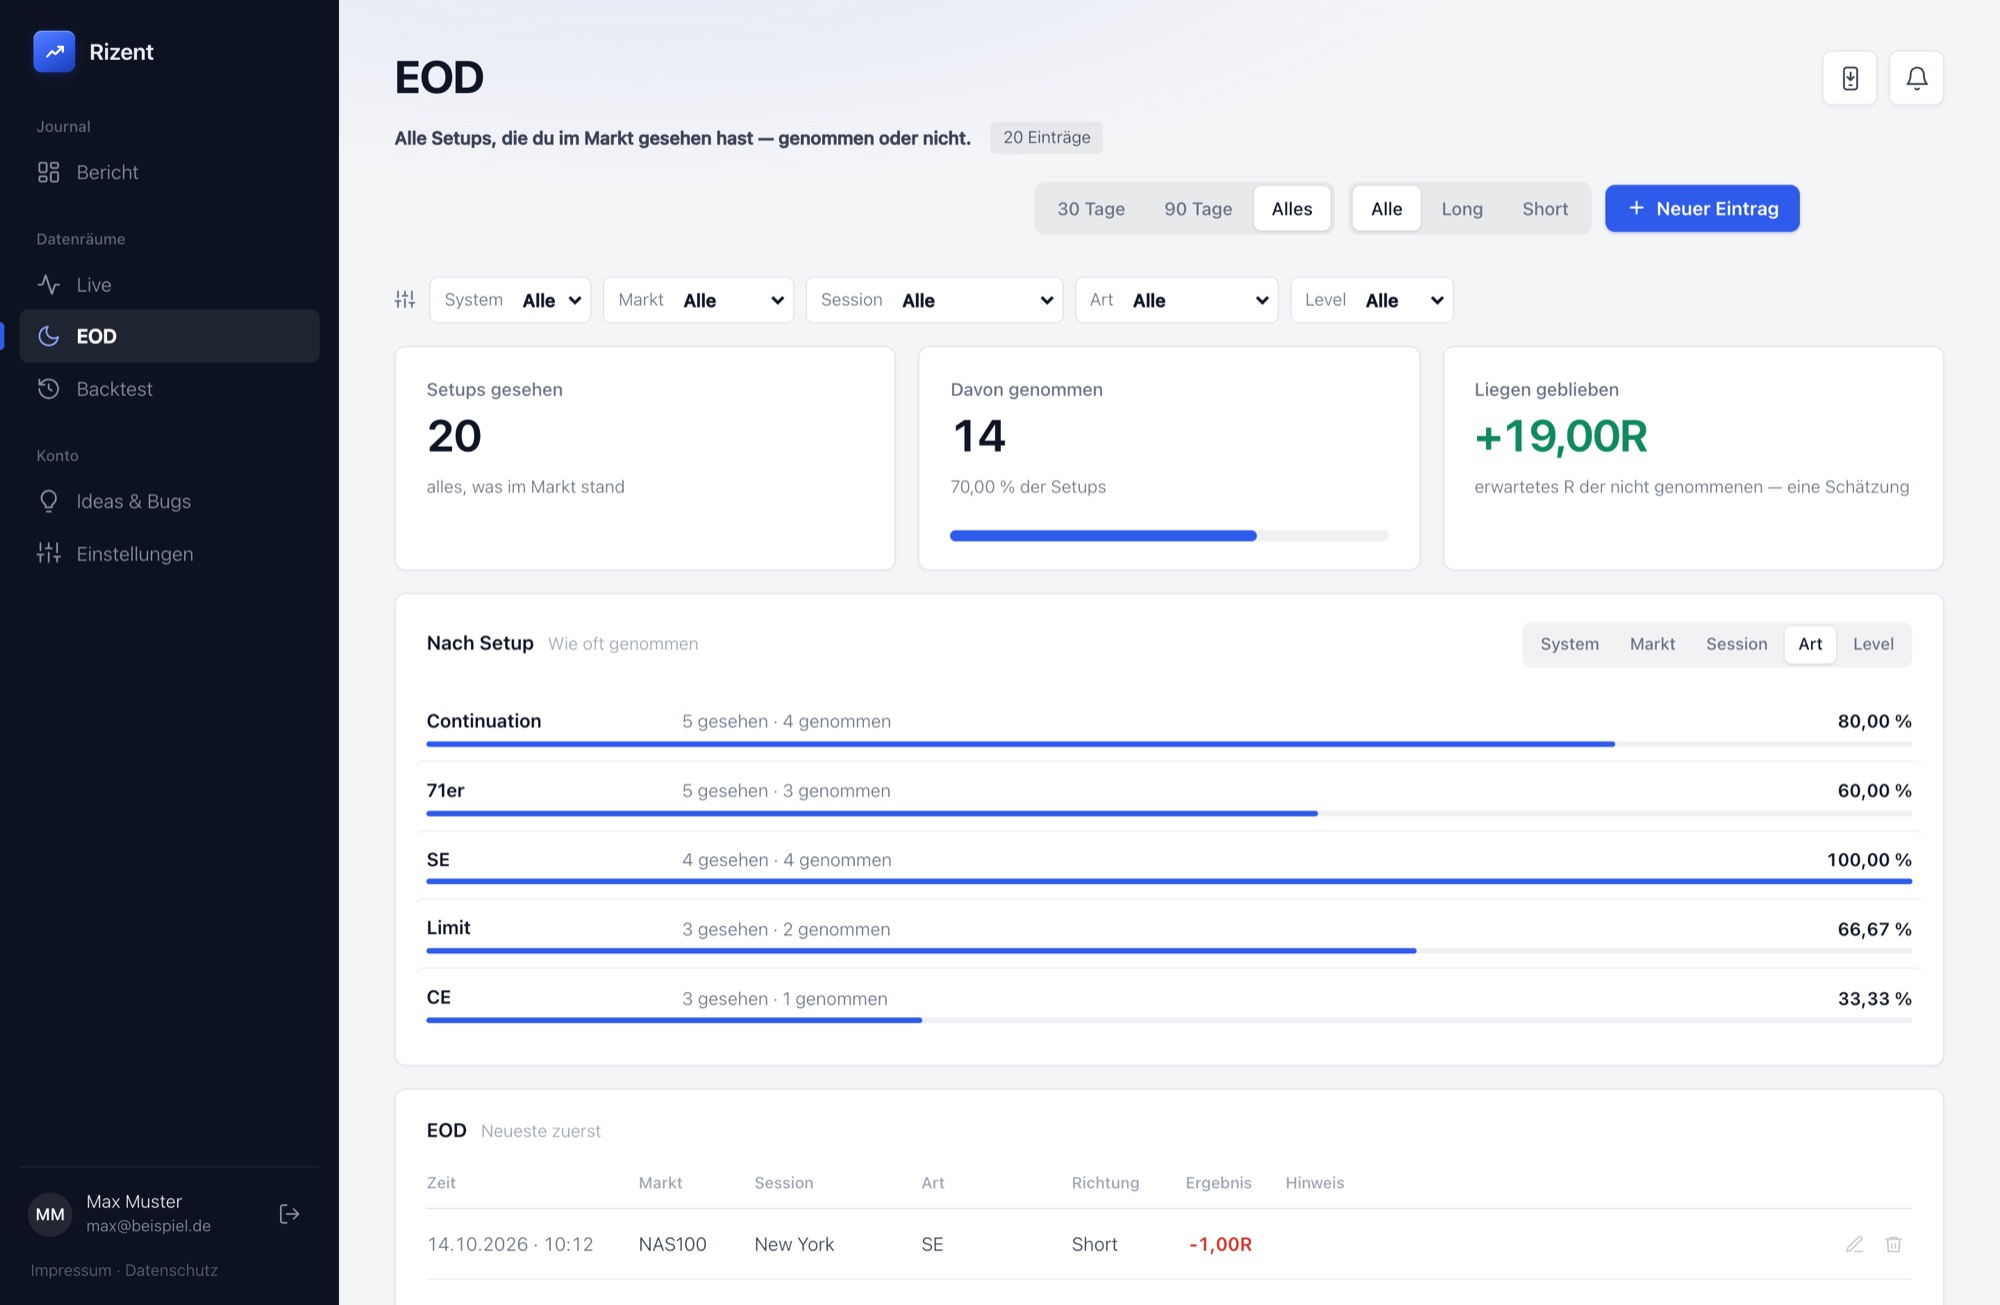Switch Nach Setup to Markt tab

[x=1652, y=644]
